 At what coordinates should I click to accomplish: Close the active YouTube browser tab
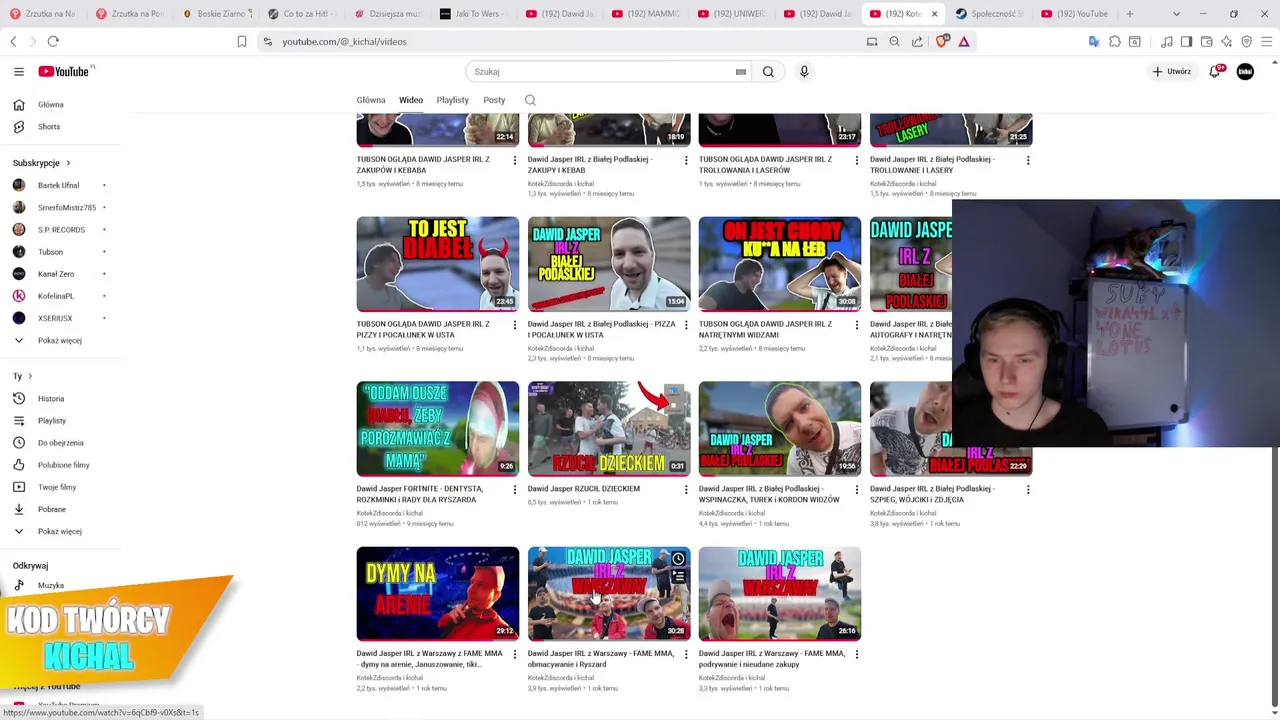[934, 14]
